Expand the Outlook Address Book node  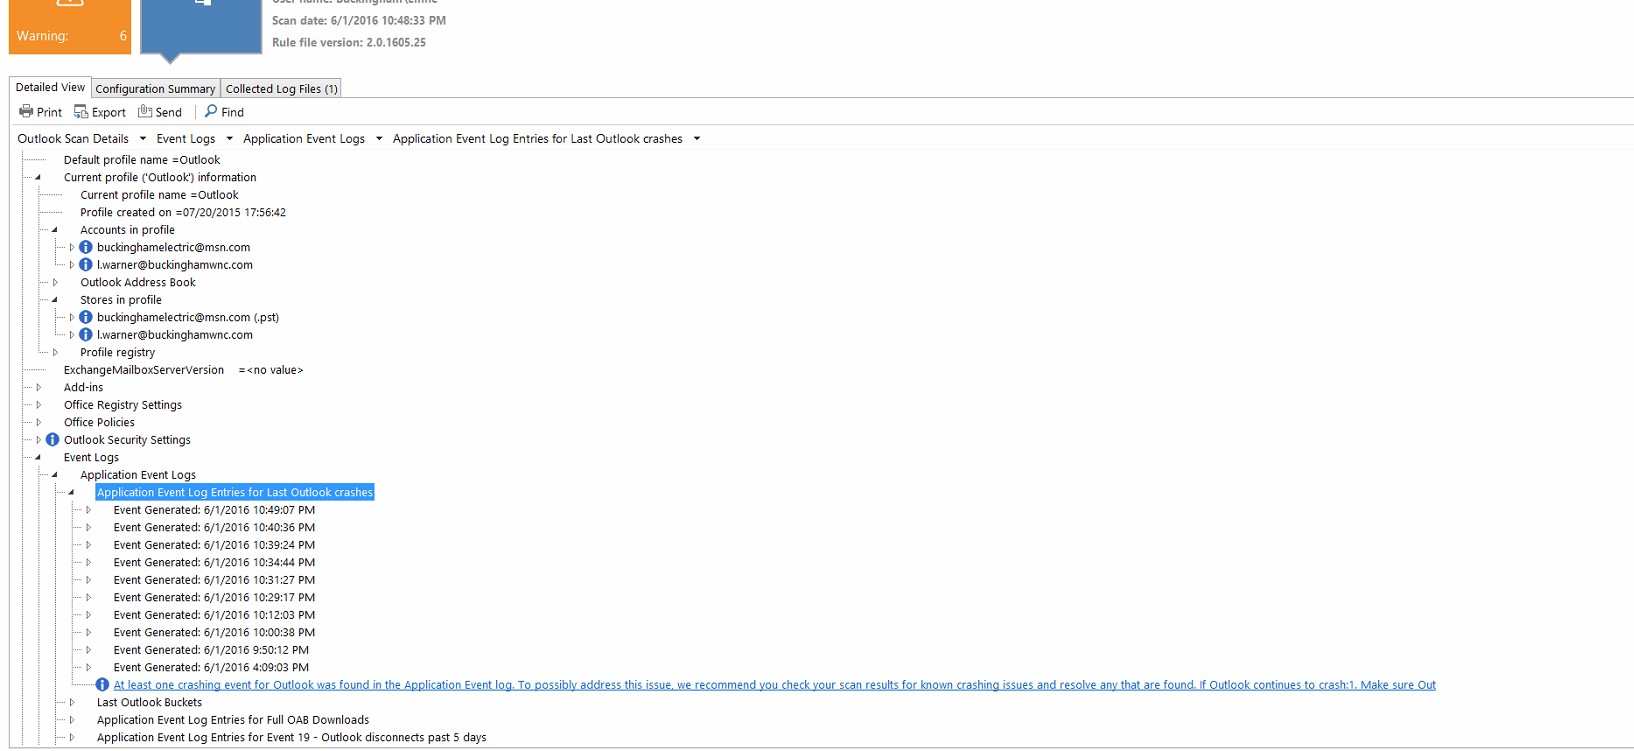pos(55,282)
